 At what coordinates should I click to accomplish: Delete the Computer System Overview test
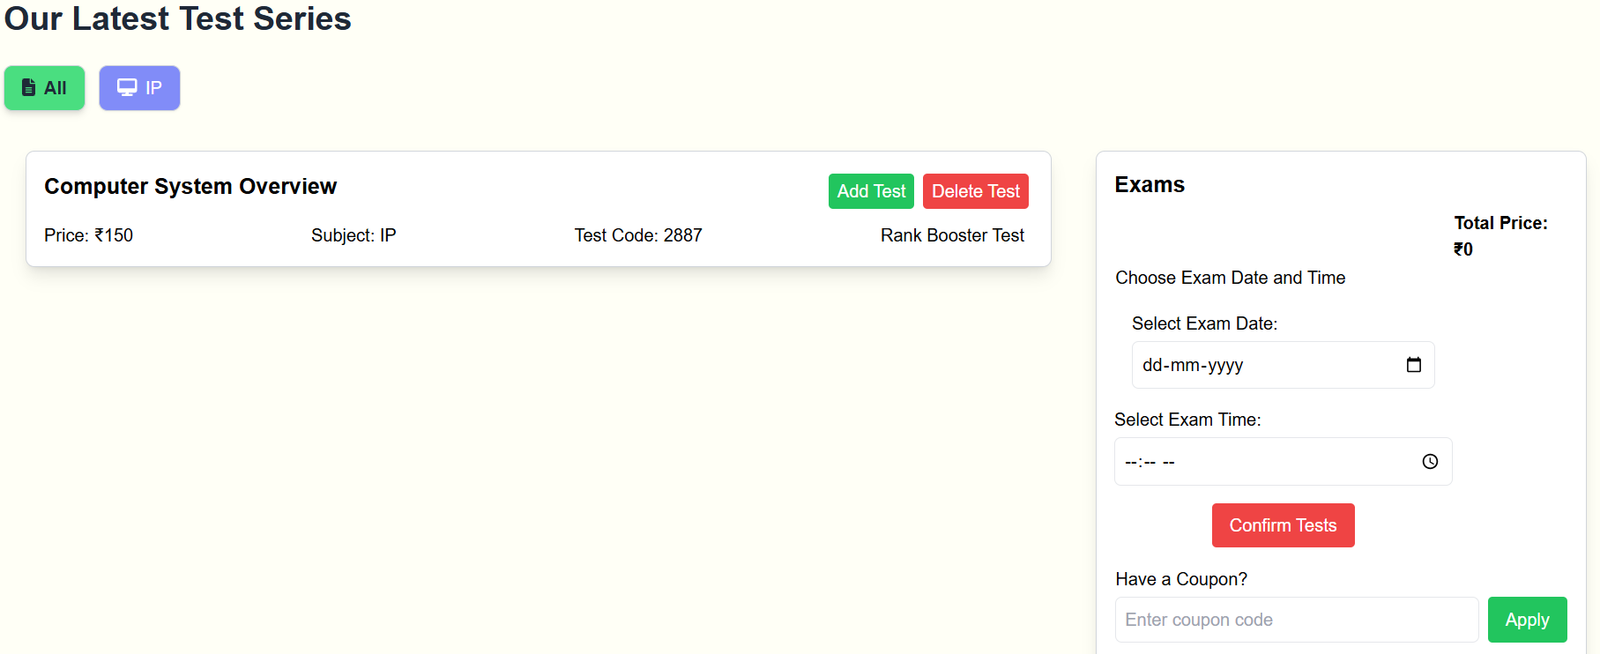point(975,191)
